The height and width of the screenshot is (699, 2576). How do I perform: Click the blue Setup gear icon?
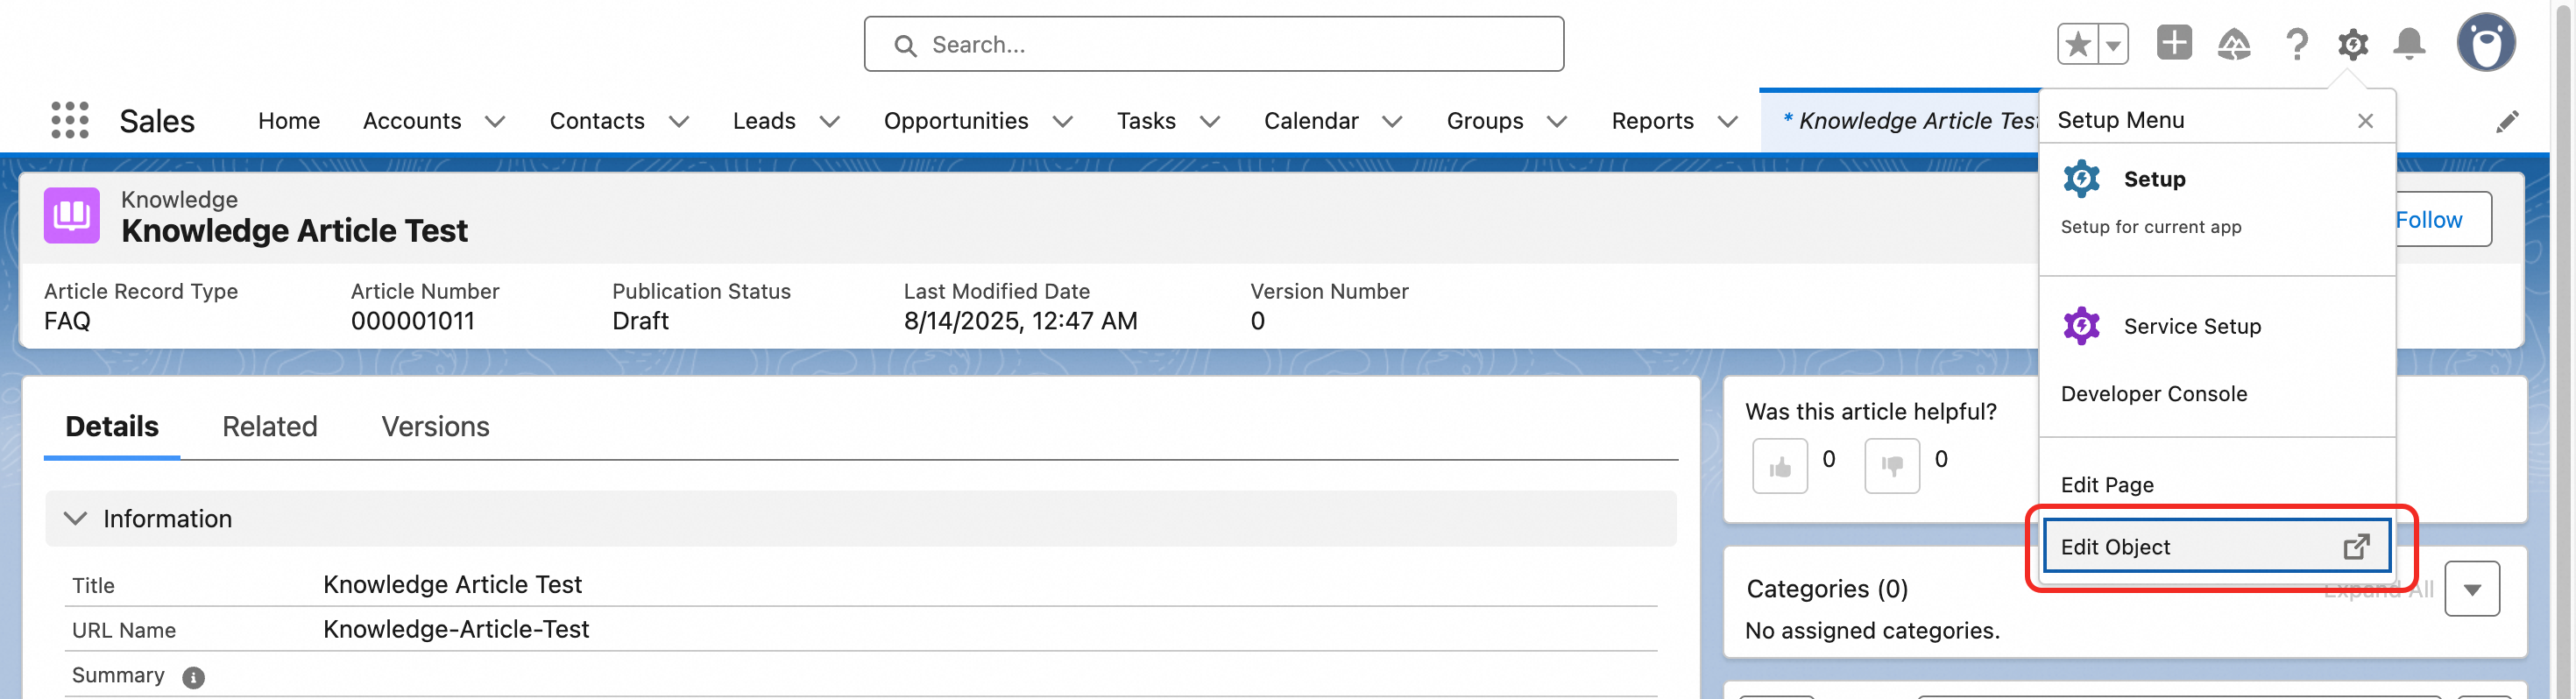tap(2082, 179)
